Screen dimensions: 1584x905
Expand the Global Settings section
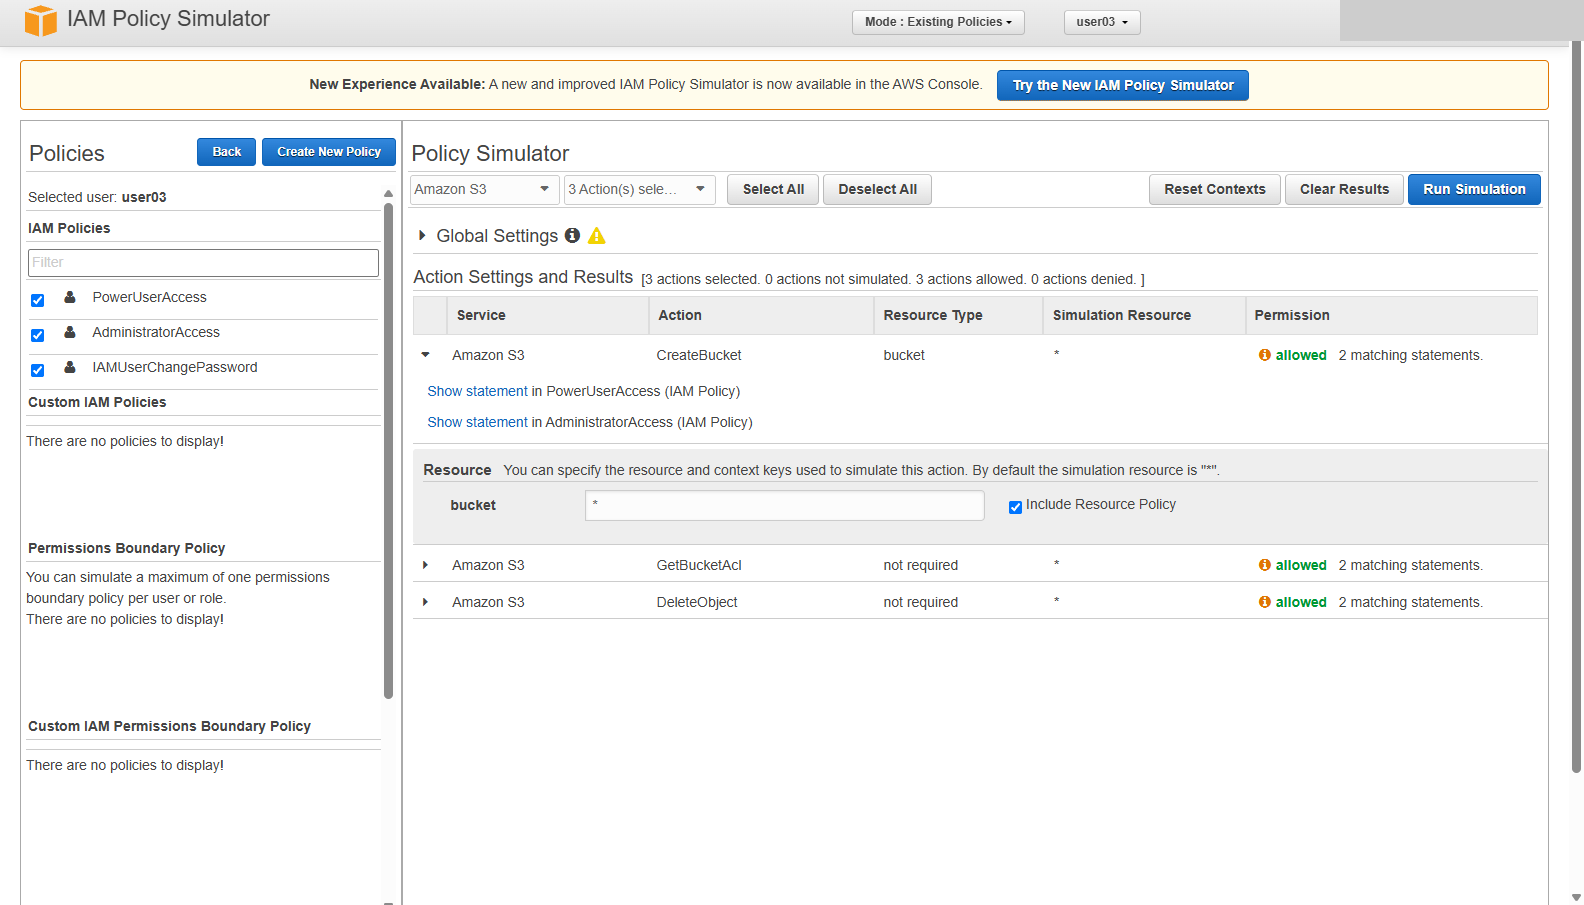[423, 236]
